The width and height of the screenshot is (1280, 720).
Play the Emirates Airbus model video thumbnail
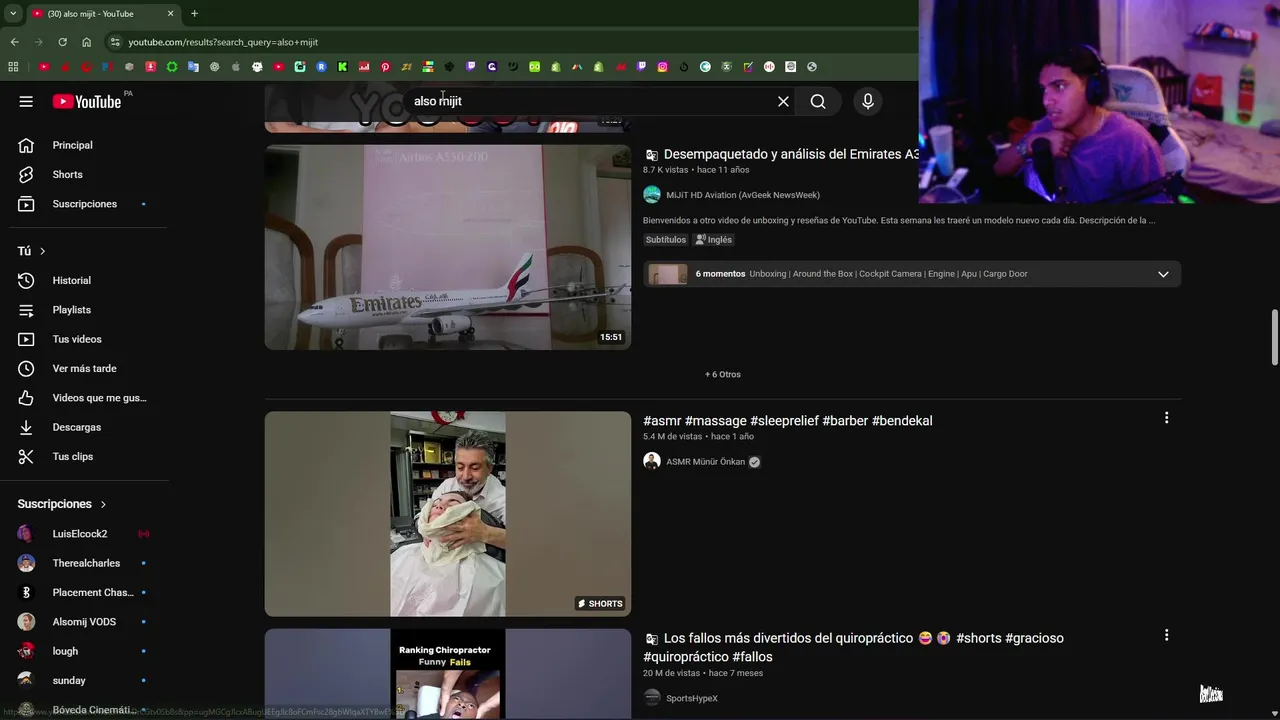pos(448,247)
